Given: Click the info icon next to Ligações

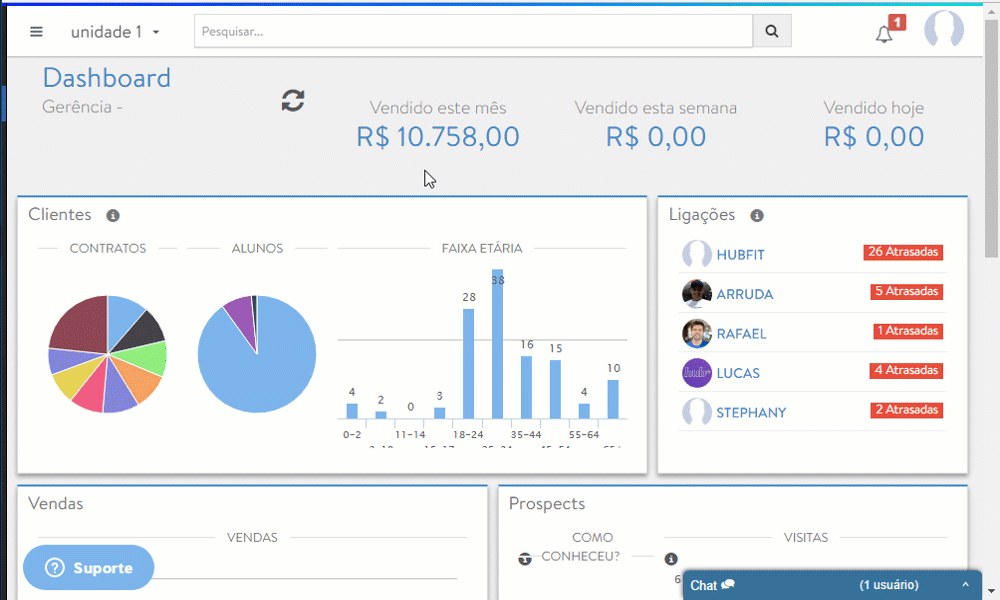Looking at the screenshot, I should (757, 216).
